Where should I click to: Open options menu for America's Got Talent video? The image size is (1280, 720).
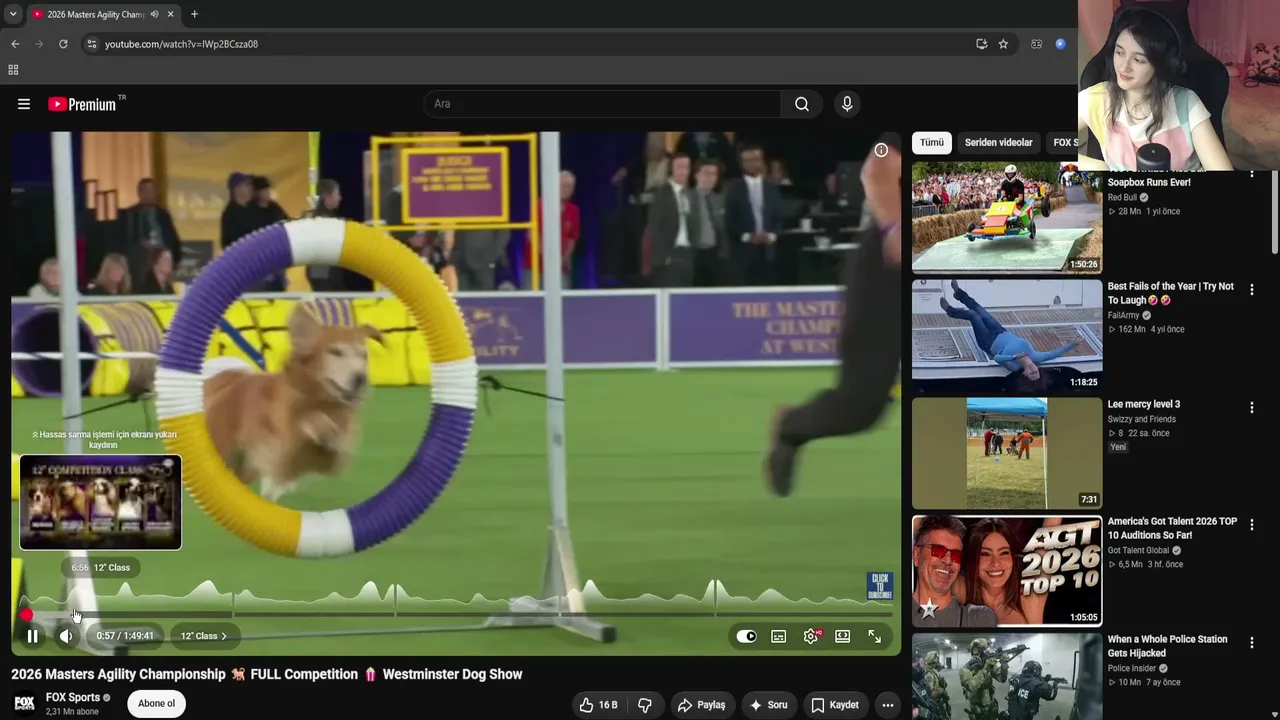1252,525
